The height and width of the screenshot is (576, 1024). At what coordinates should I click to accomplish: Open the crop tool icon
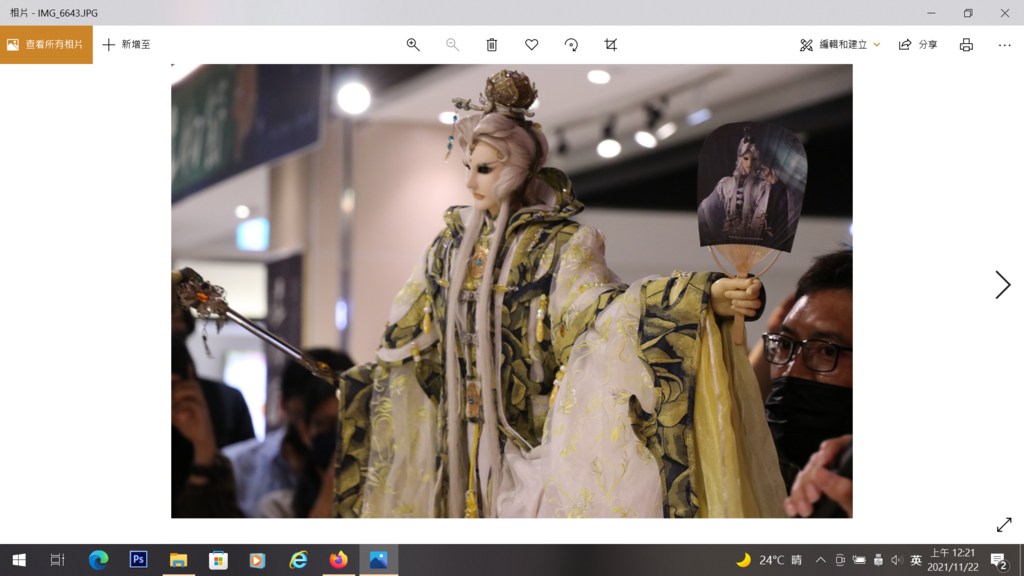tap(611, 44)
